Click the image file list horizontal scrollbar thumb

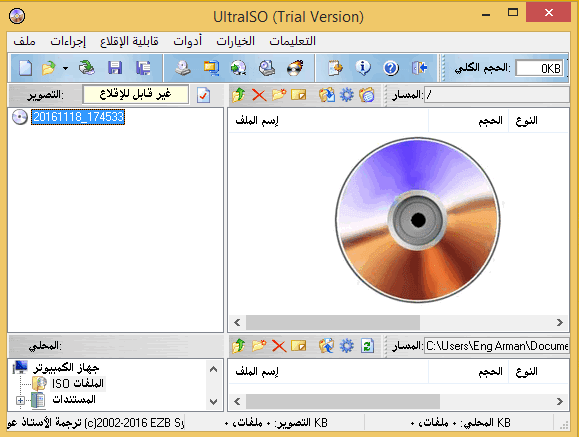click(x=333, y=322)
